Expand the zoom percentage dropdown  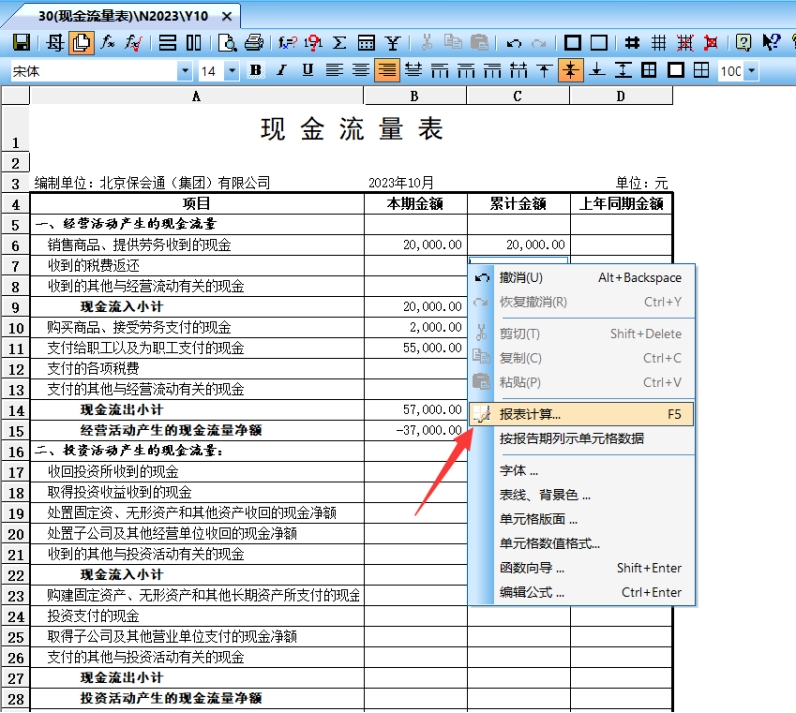click(x=751, y=71)
